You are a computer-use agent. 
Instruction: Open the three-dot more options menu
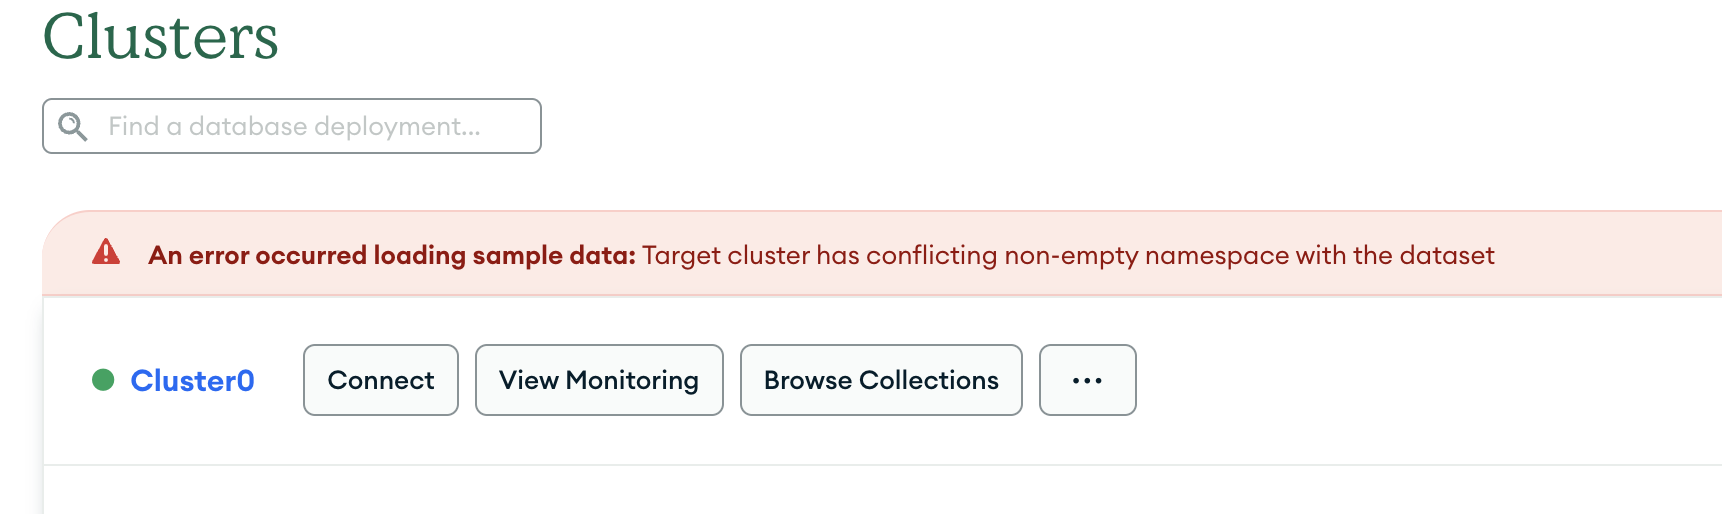(x=1087, y=380)
